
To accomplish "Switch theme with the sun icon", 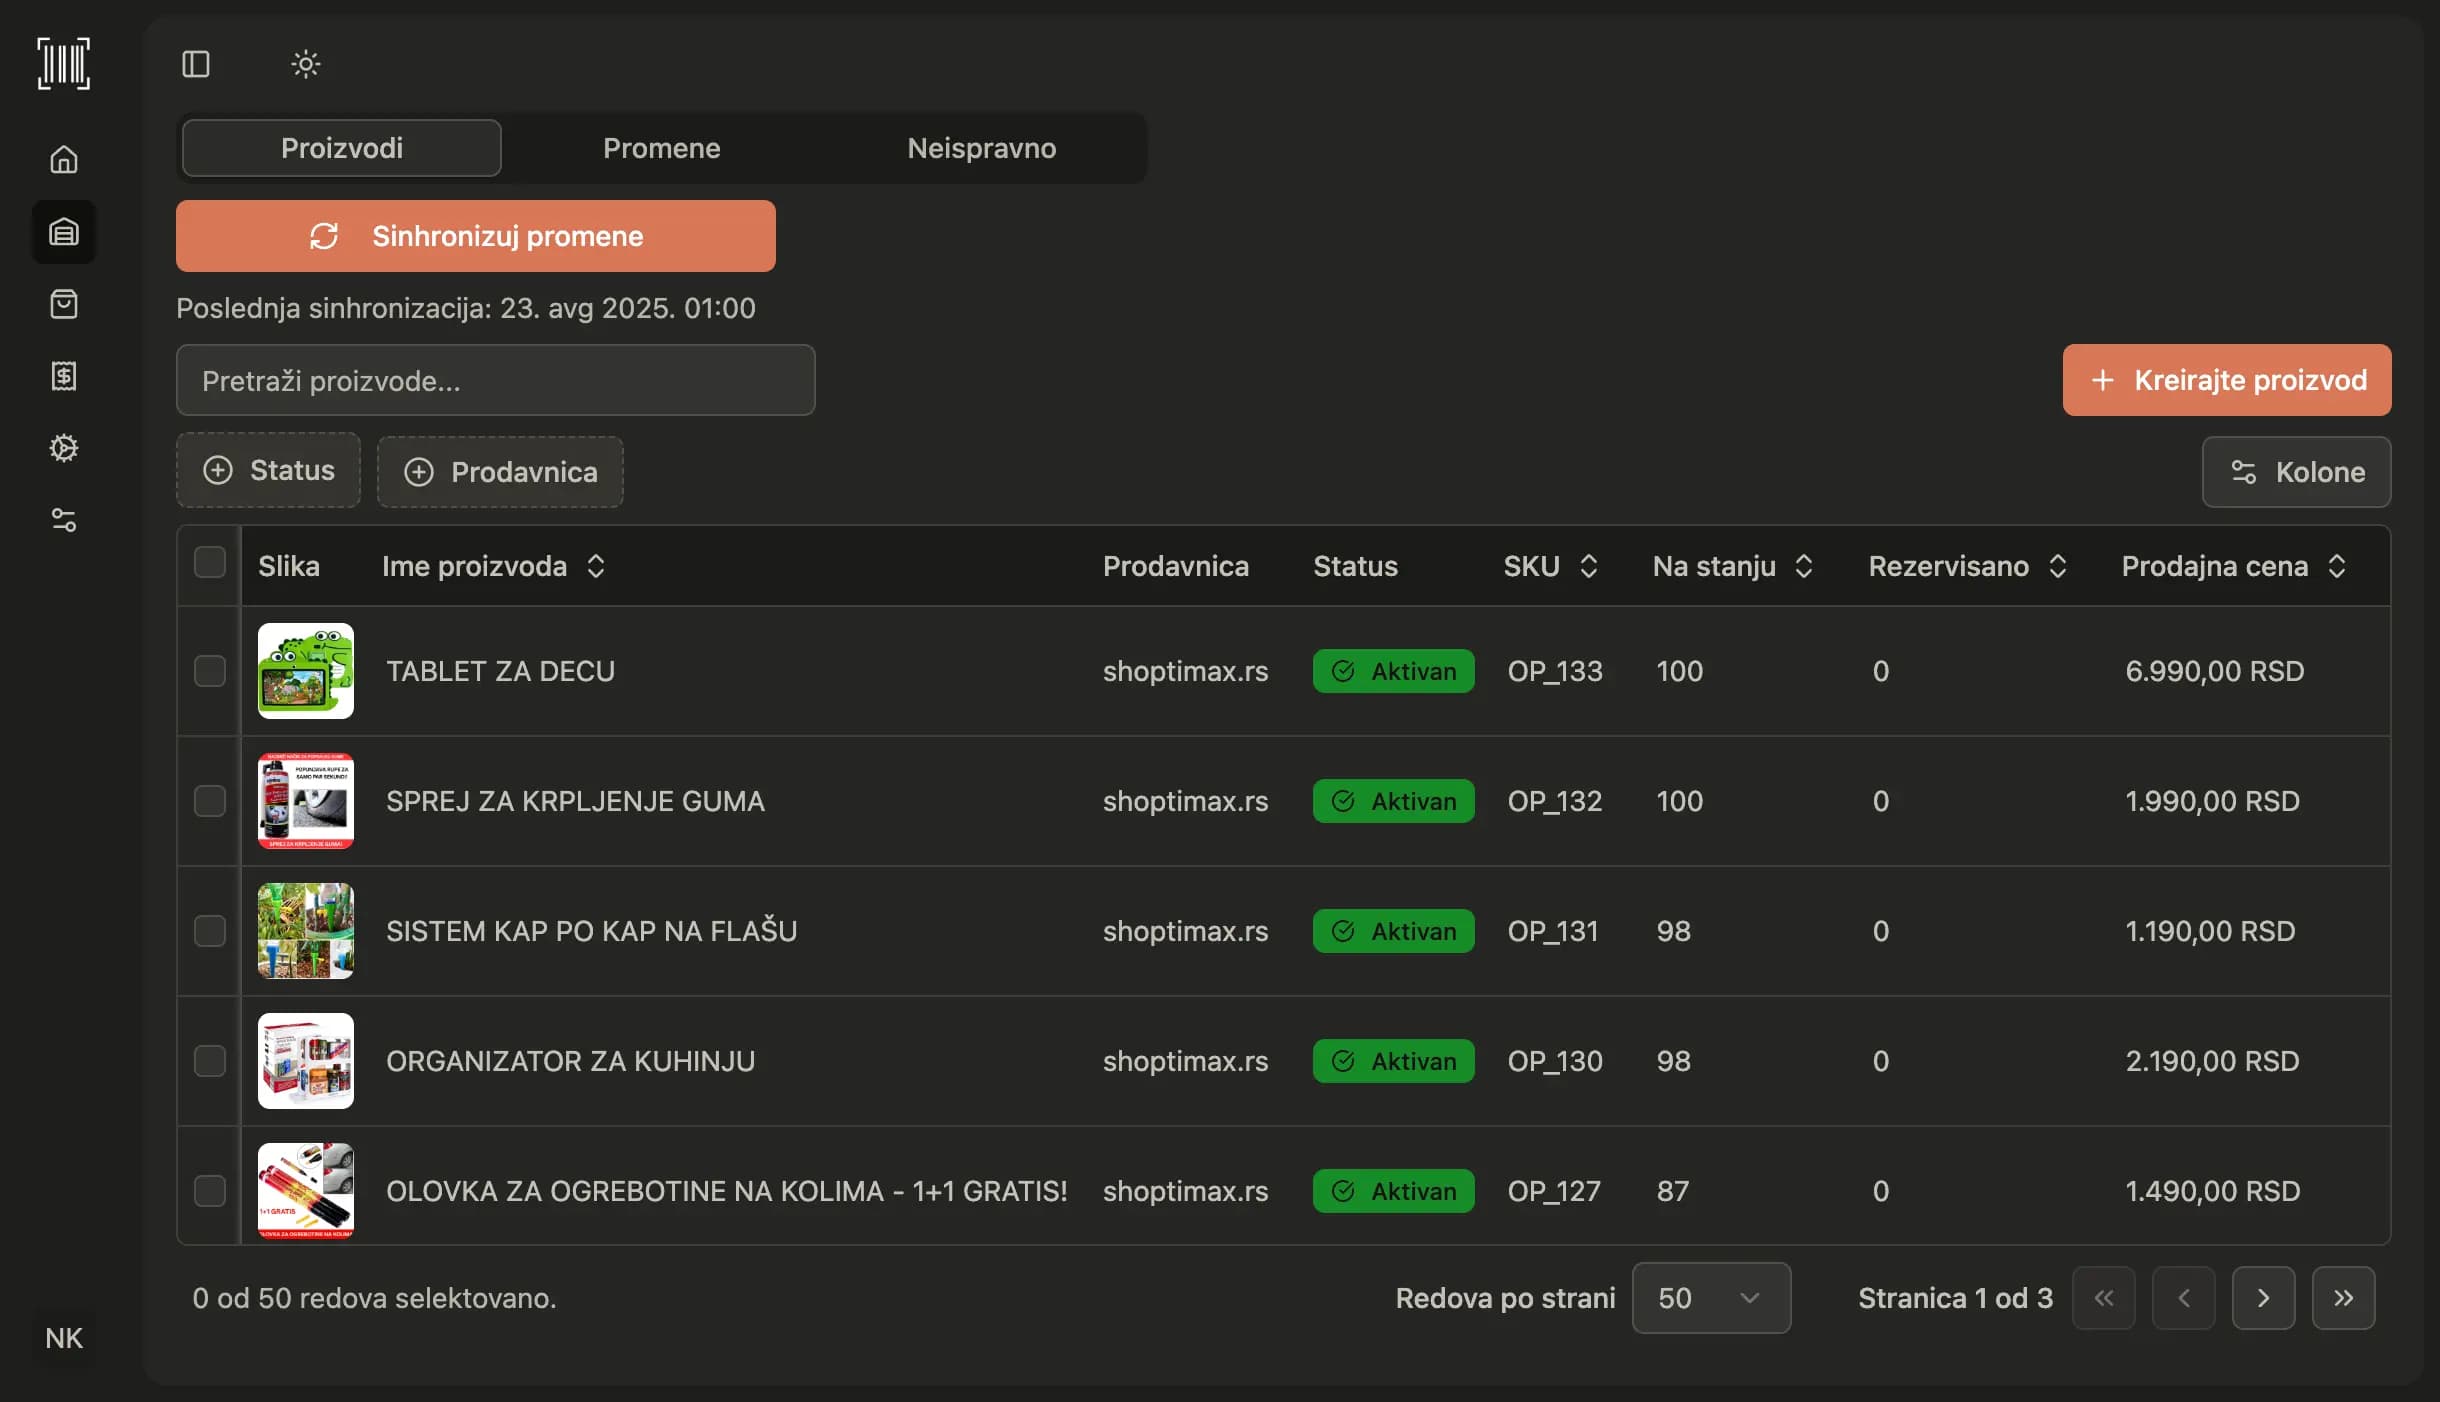I will (x=306, y=64).
